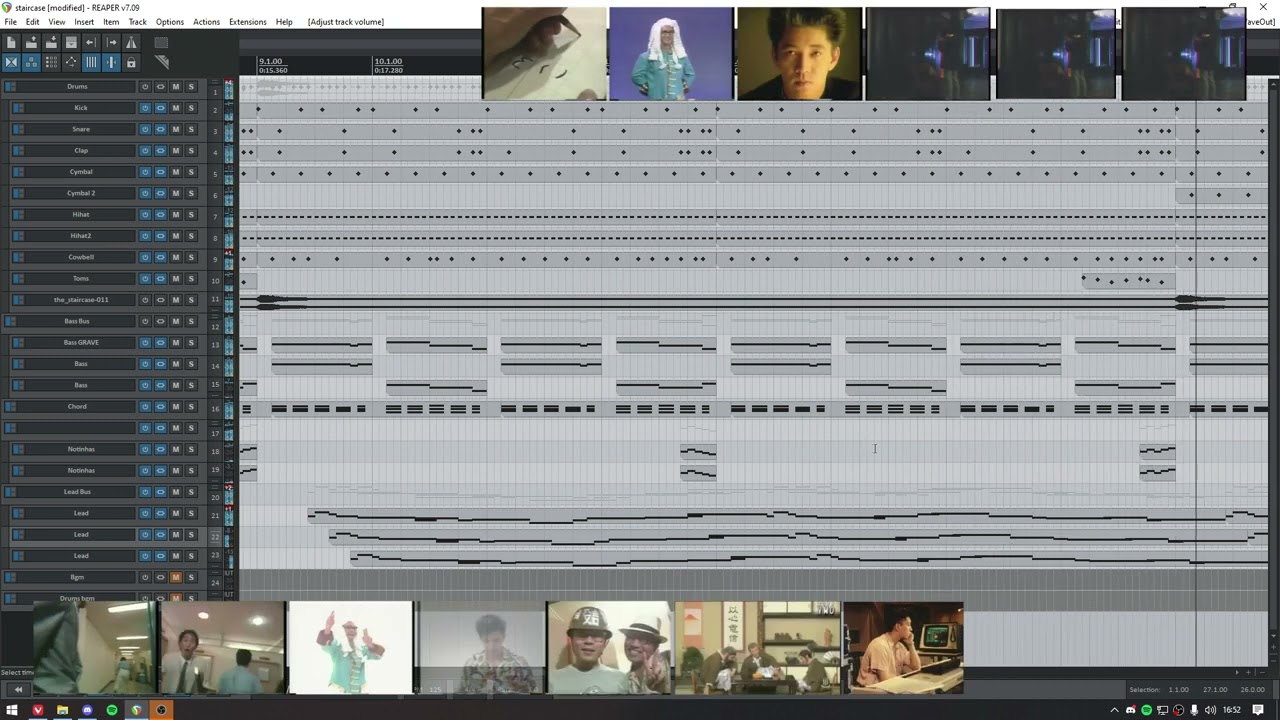Viewport: 1280px width, 720px height.
Task: Click the Undo arrow toolbar icon
Action: (x=91, y=42)
